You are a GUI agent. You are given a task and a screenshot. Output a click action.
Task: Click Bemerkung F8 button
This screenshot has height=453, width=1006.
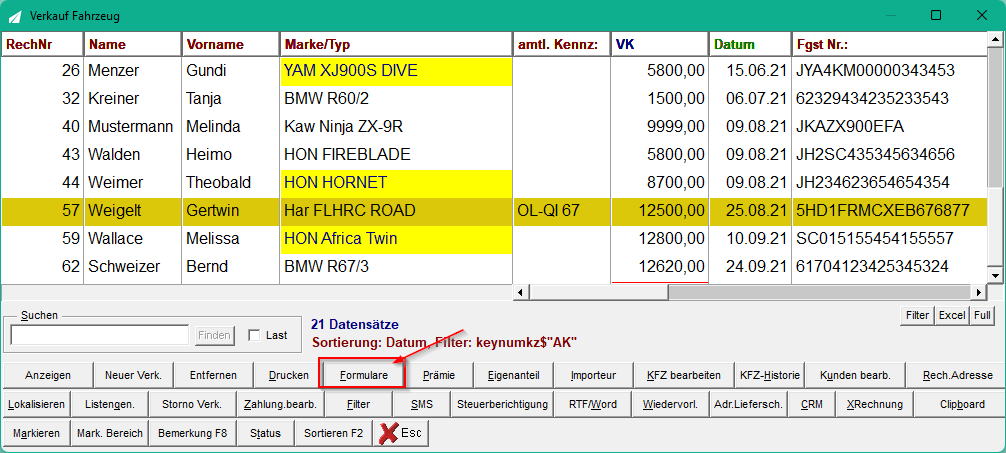192,433
